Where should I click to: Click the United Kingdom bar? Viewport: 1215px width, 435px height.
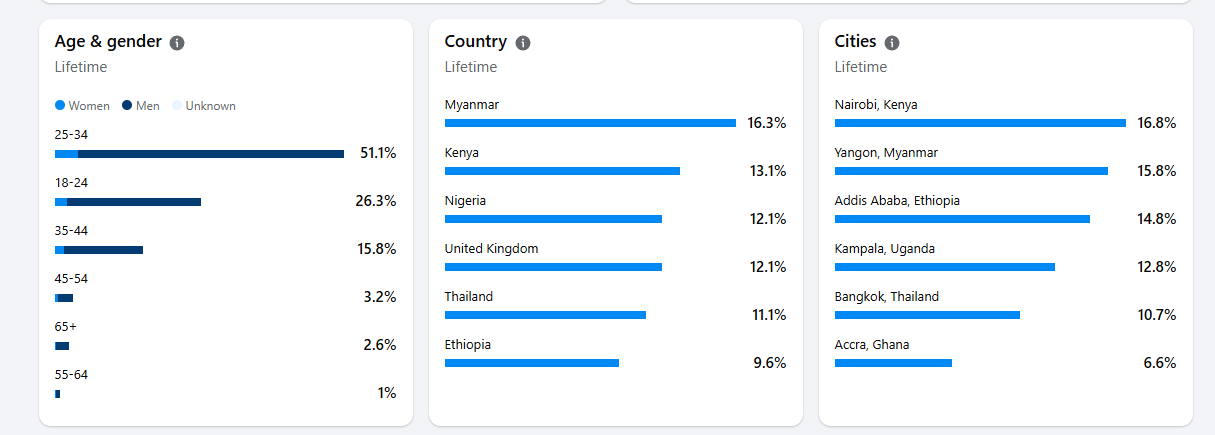pyautogui.click(x=553, y=267)
